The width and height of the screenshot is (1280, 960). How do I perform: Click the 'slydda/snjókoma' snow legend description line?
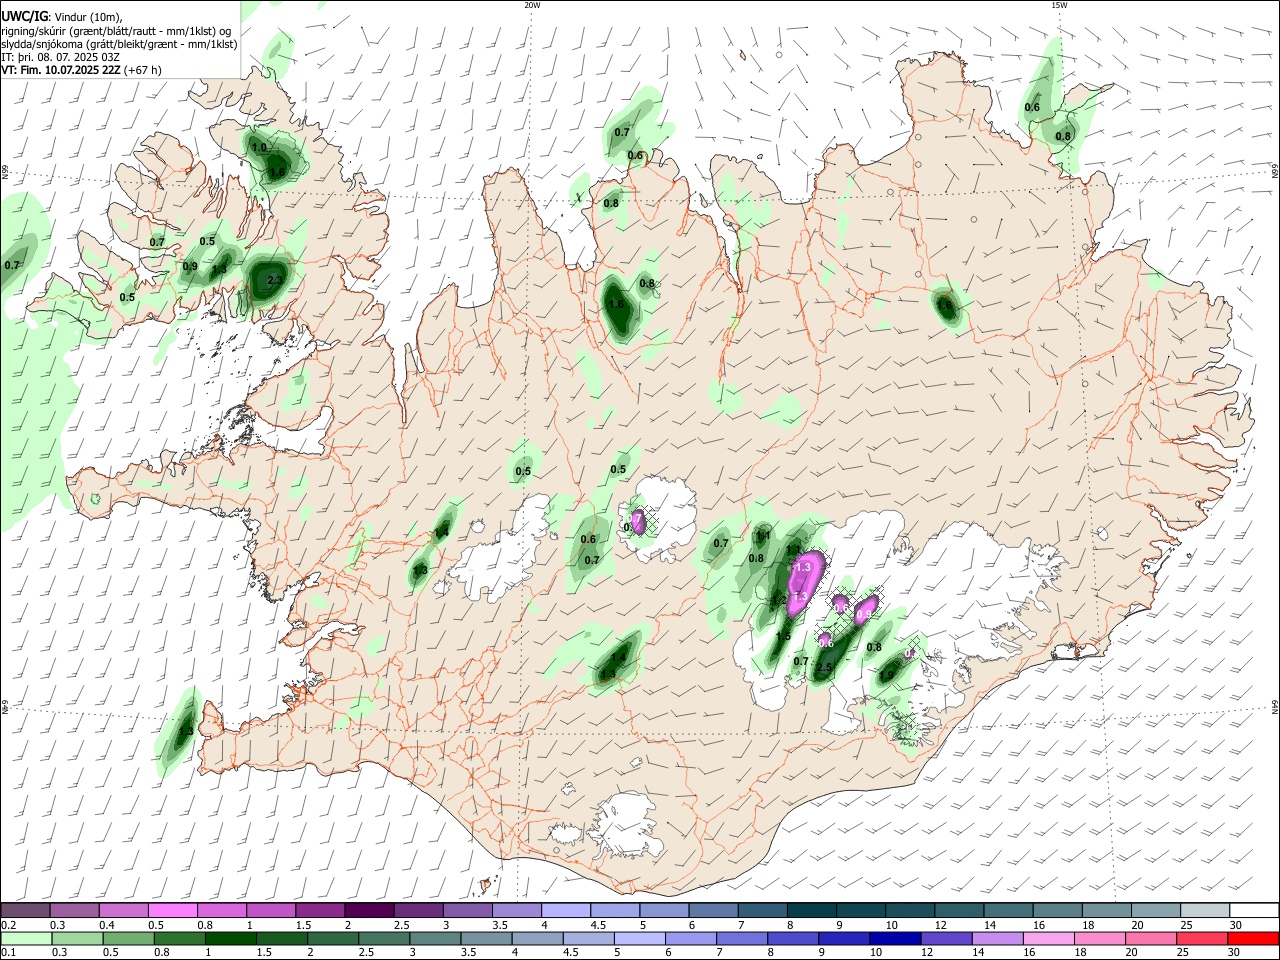coord(119,44)
